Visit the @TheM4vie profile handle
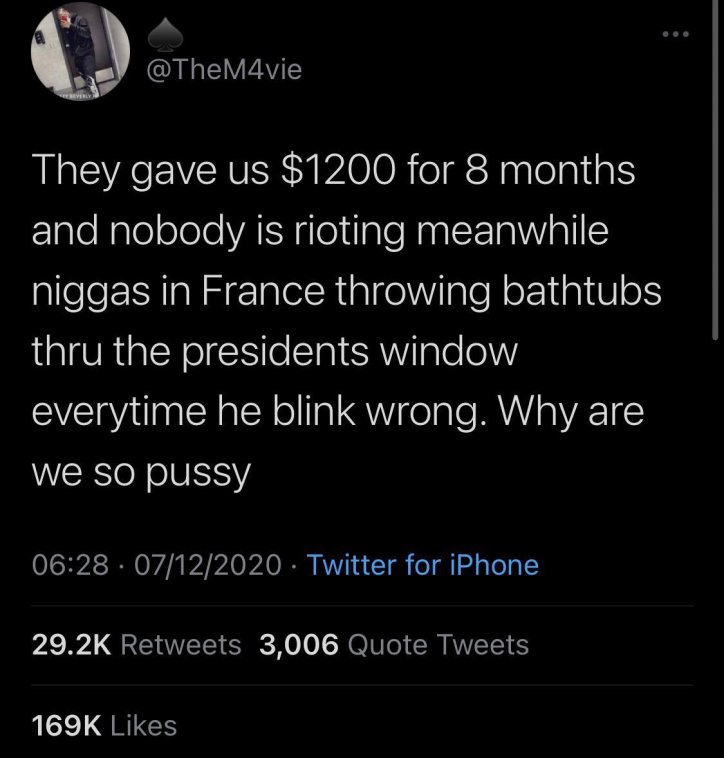The height and width of the screenshot is (758, 724). click(x=224, y=69)
